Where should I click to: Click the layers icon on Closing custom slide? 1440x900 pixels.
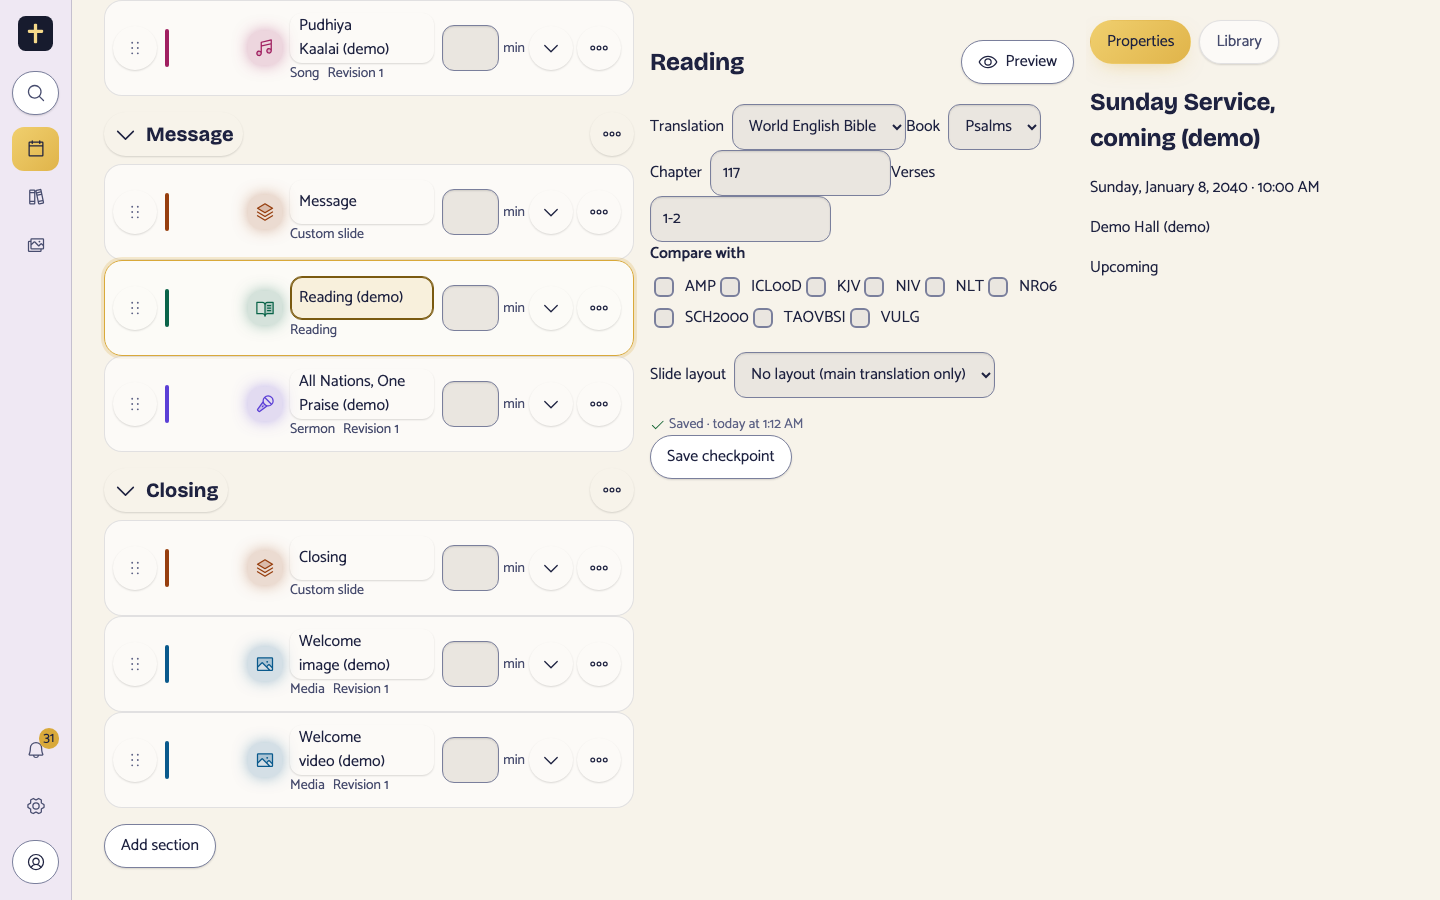click(265, 568)
